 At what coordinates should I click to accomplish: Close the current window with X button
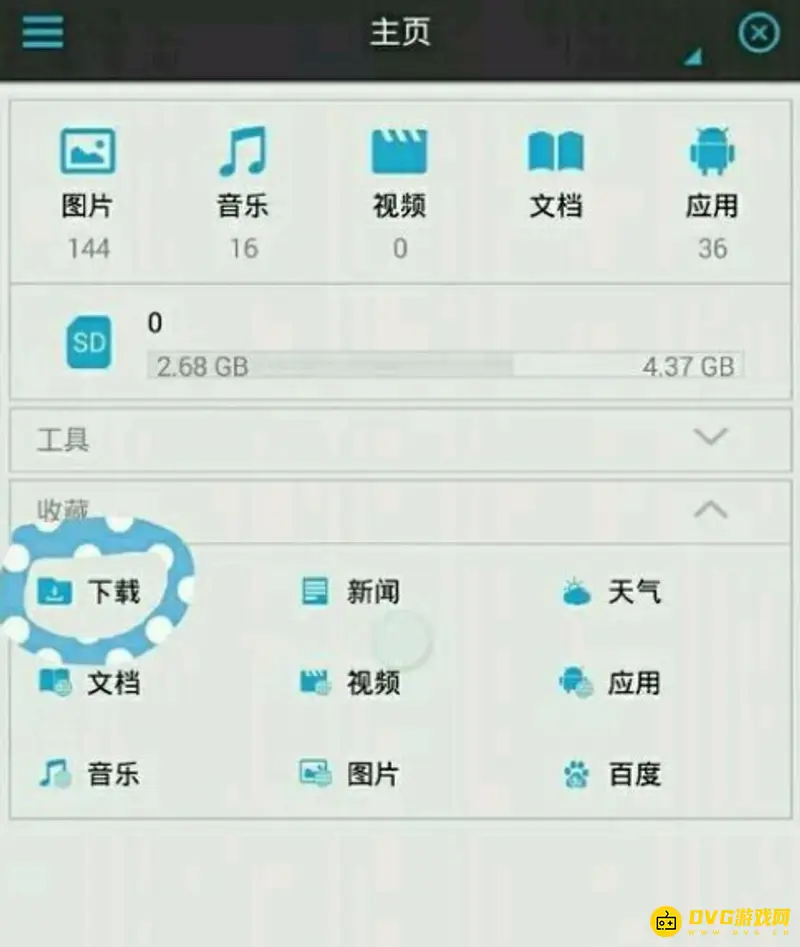coord(758,33)
